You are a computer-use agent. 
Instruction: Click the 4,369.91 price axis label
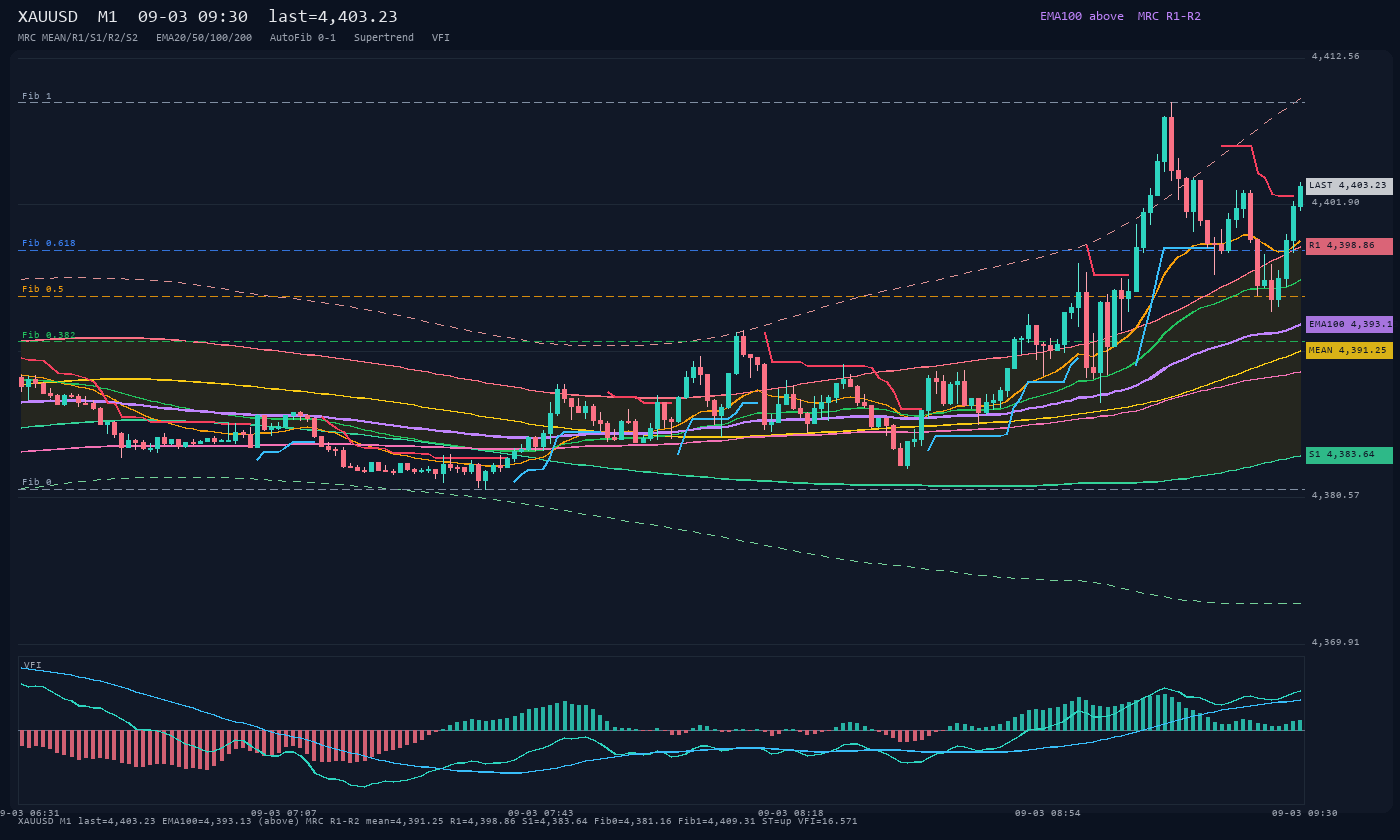tap(1336, 642)
